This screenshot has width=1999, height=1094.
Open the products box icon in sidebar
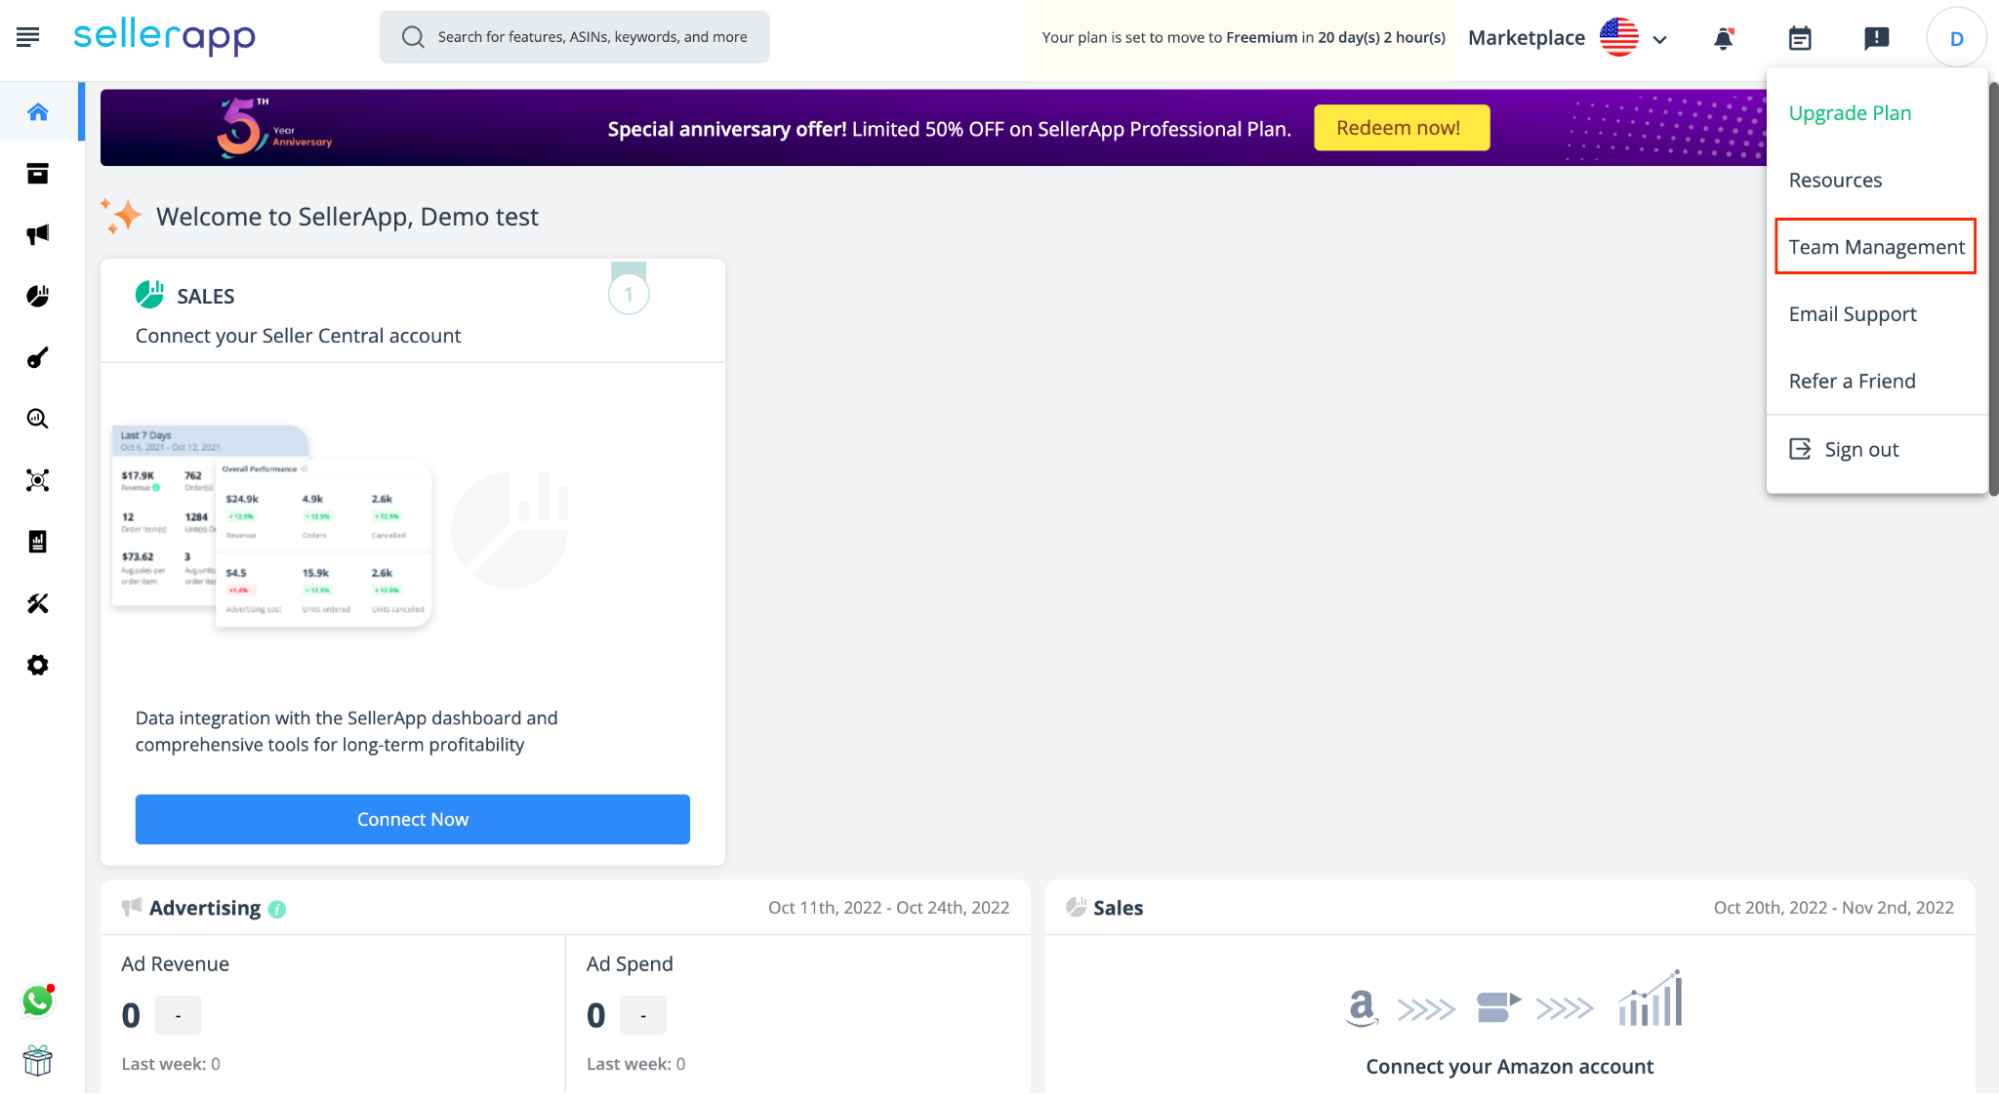click(38, 174)
